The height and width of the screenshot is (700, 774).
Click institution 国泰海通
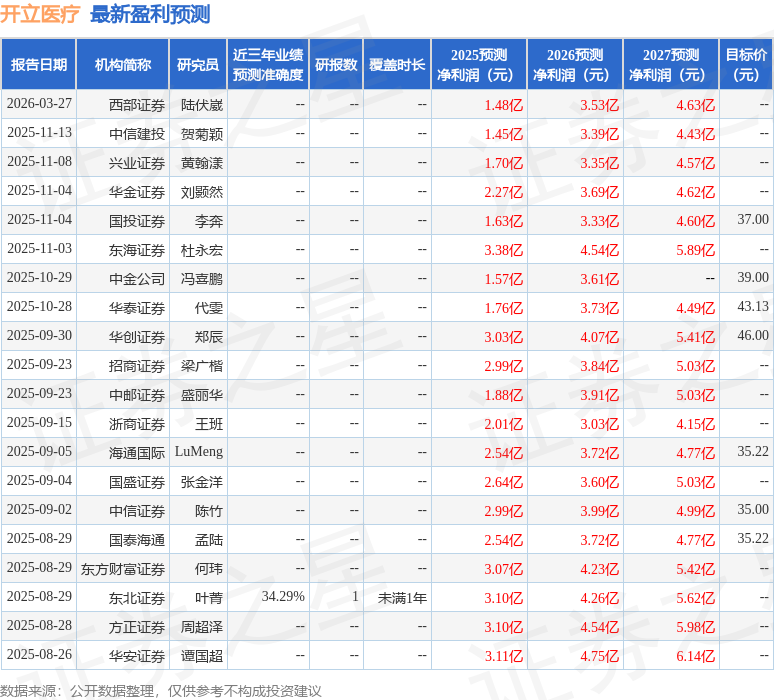[137, 541]
